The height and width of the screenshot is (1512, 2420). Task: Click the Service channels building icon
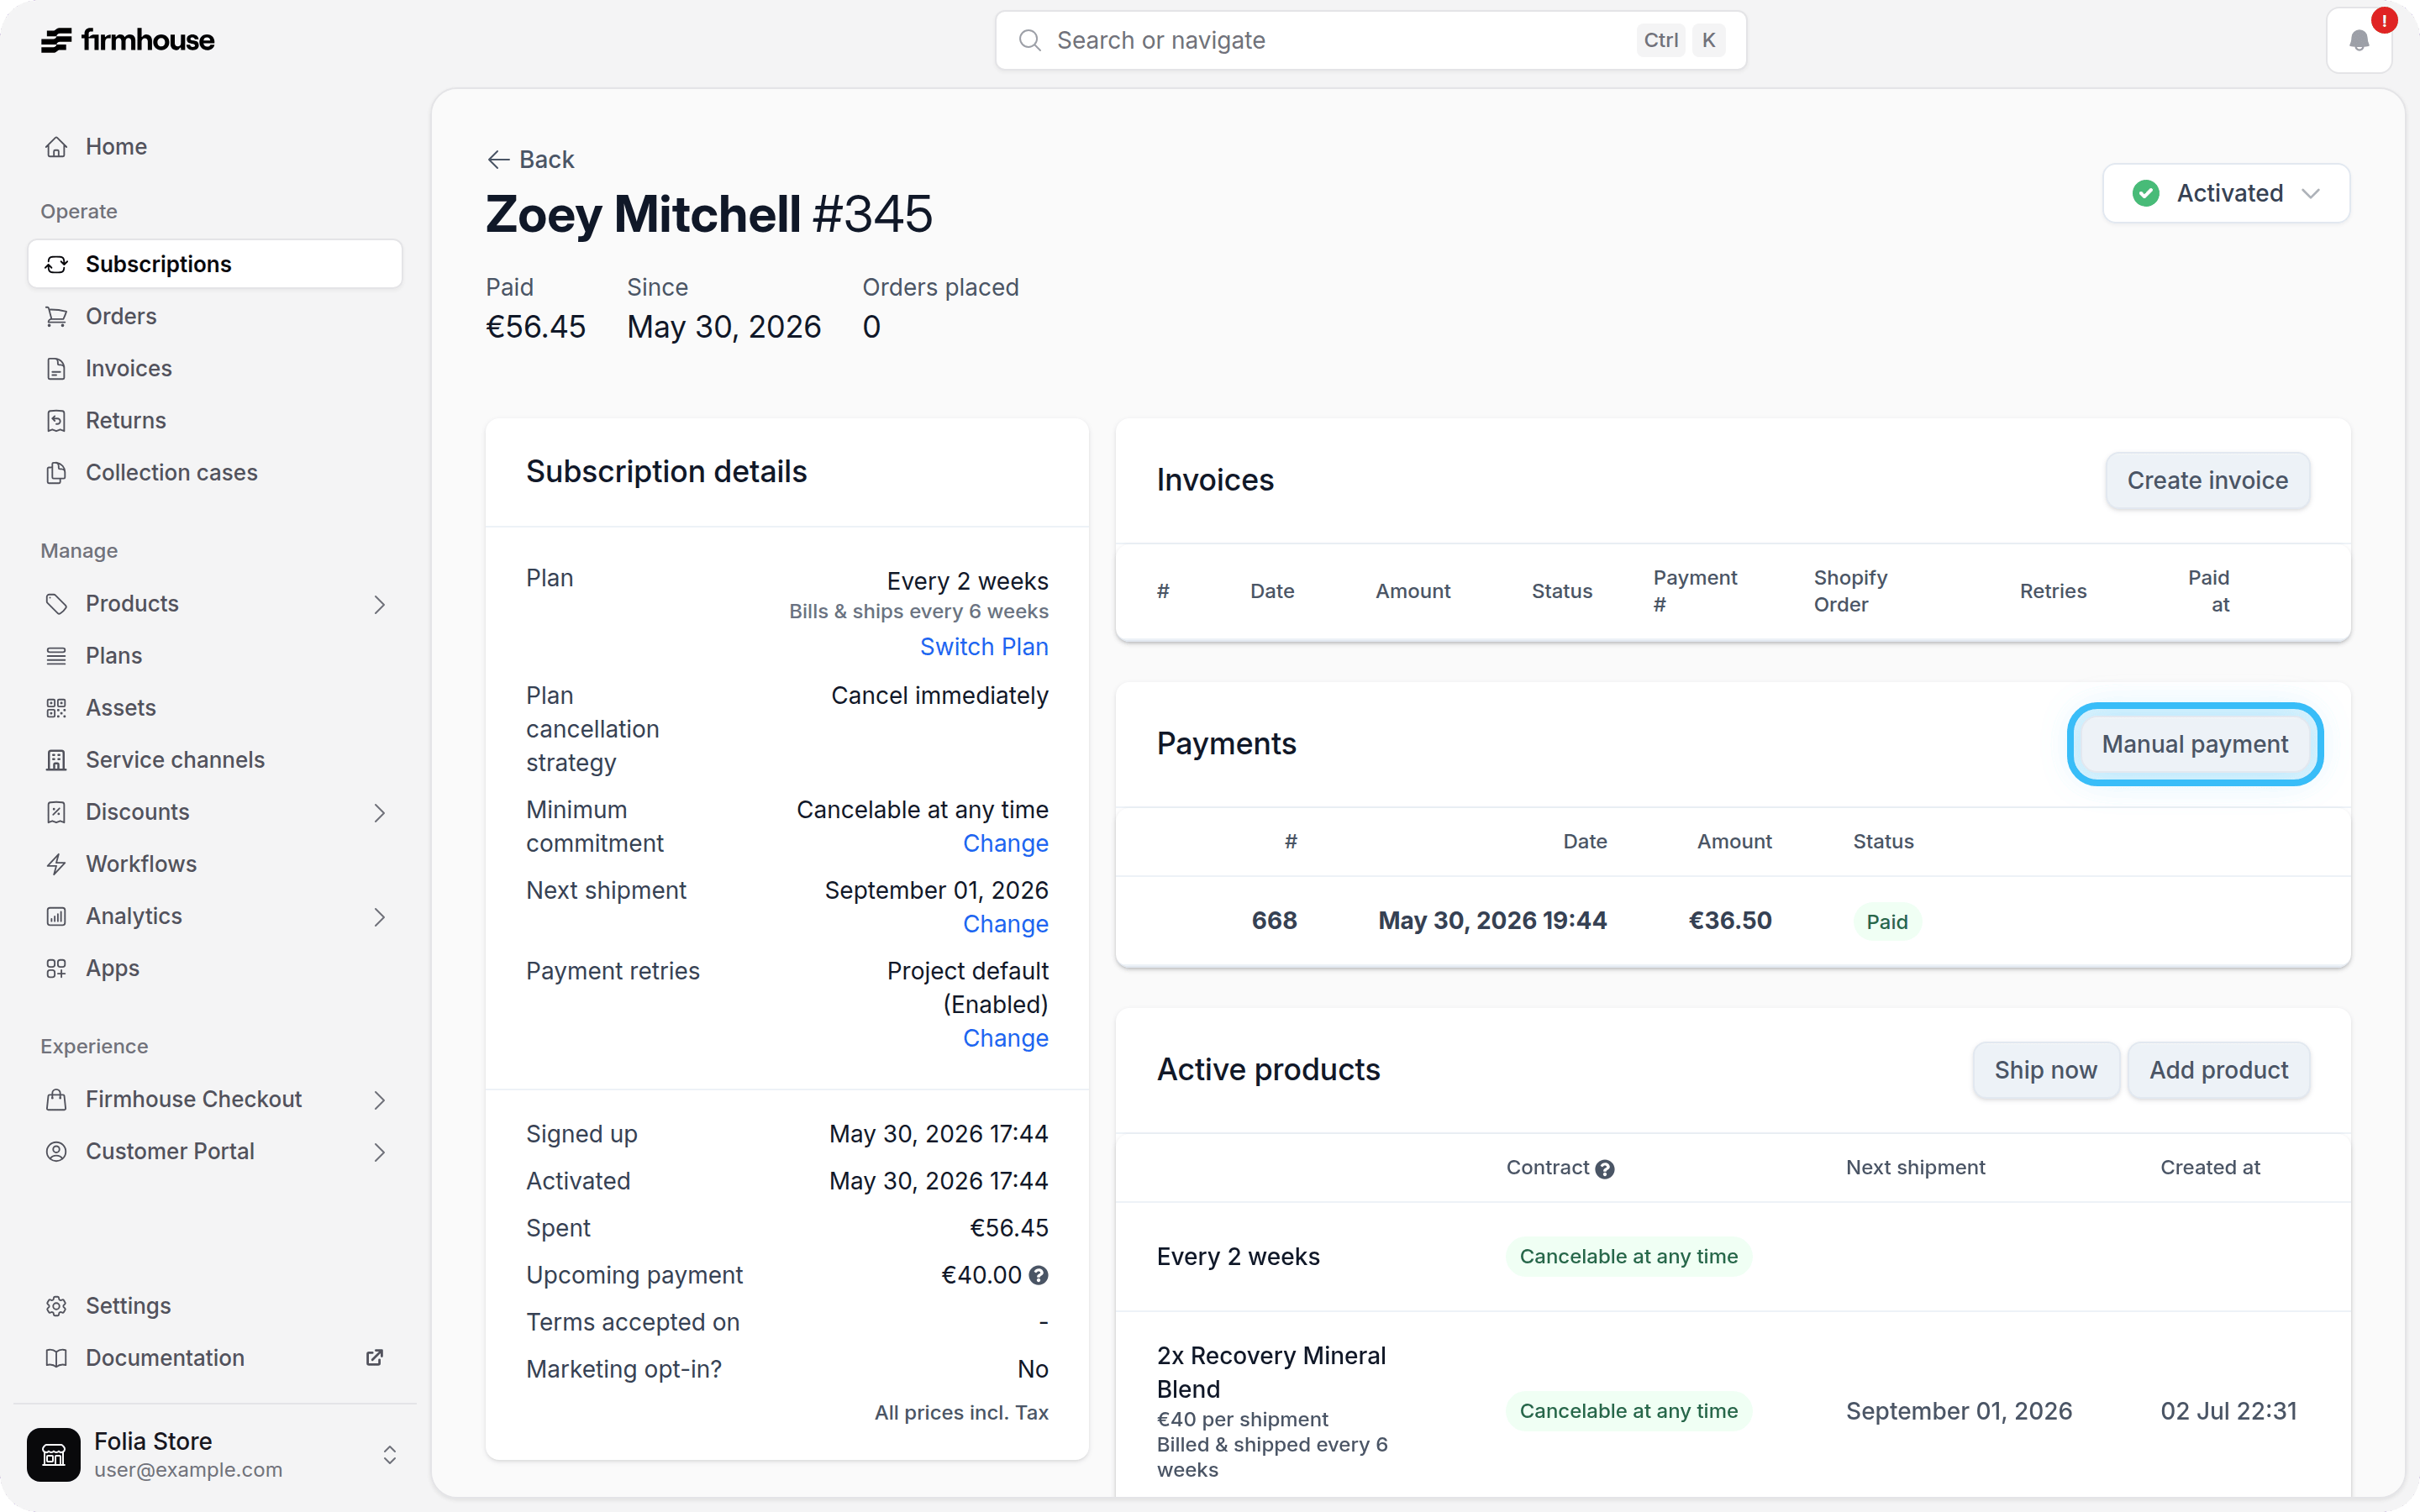click(x=56, y=760)
